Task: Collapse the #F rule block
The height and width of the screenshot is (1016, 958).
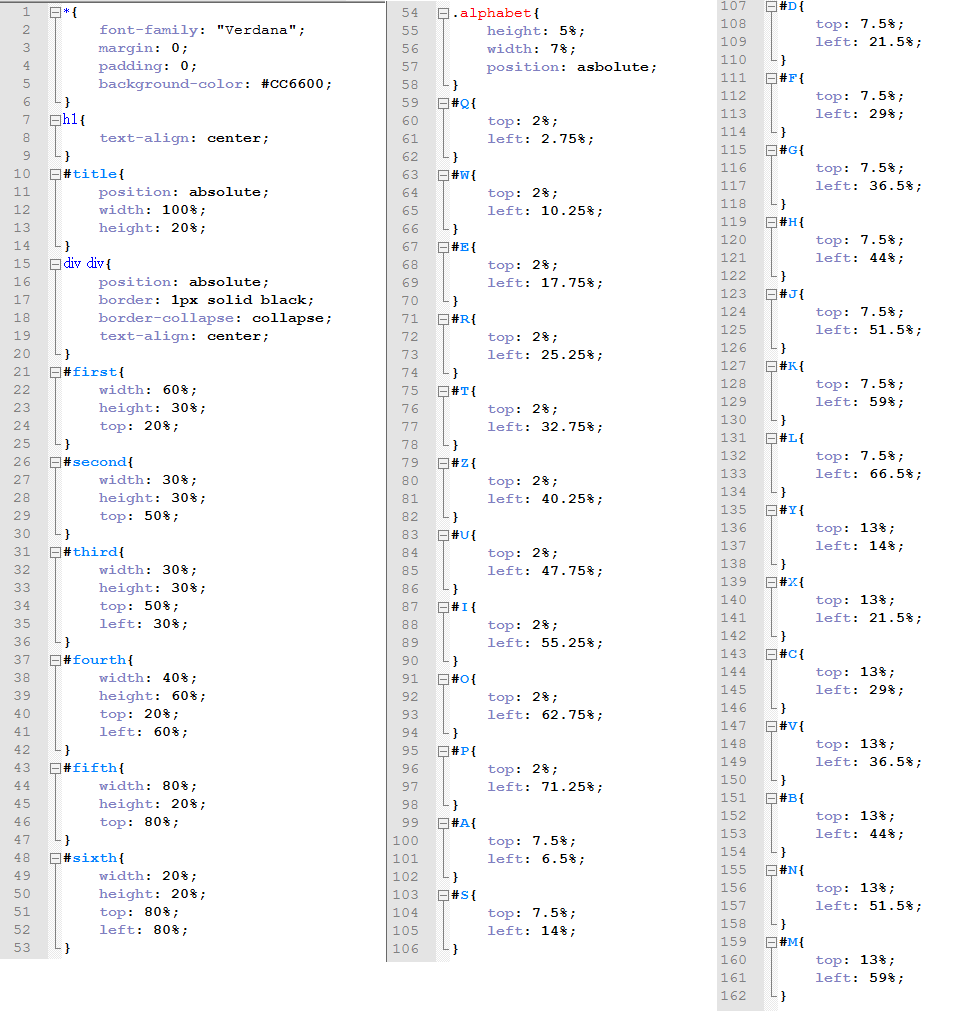Action: (771, 78)
